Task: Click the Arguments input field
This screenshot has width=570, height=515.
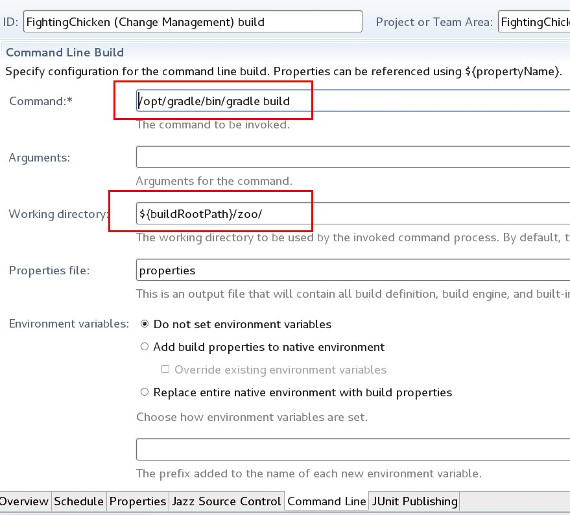Action: (353, 157)
